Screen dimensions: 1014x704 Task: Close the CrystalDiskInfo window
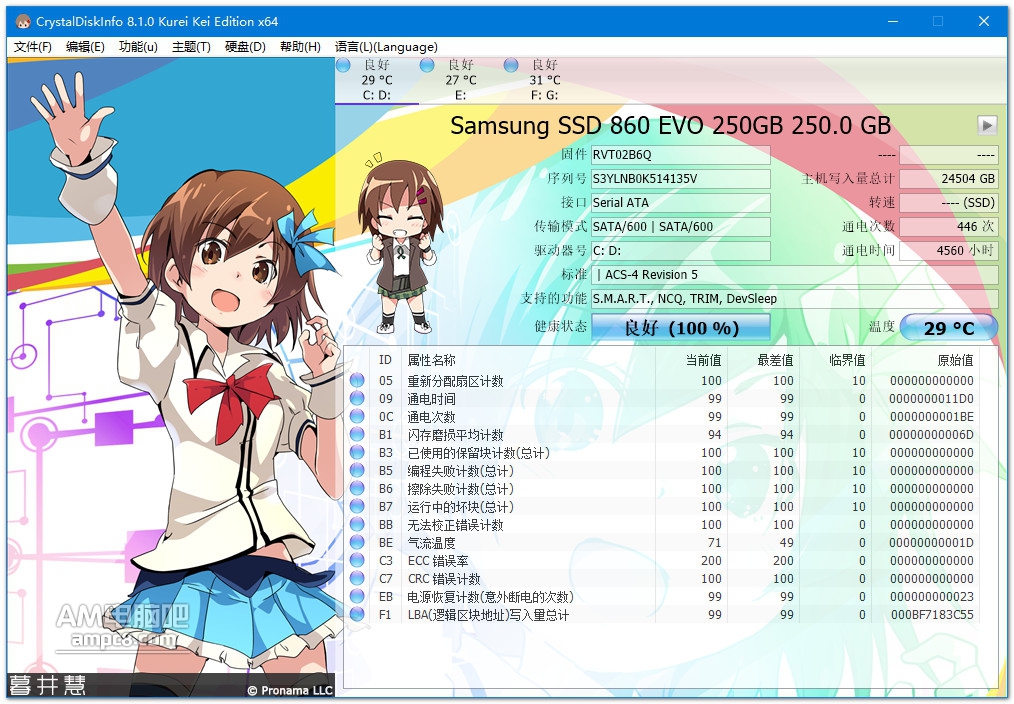[984, 21]
